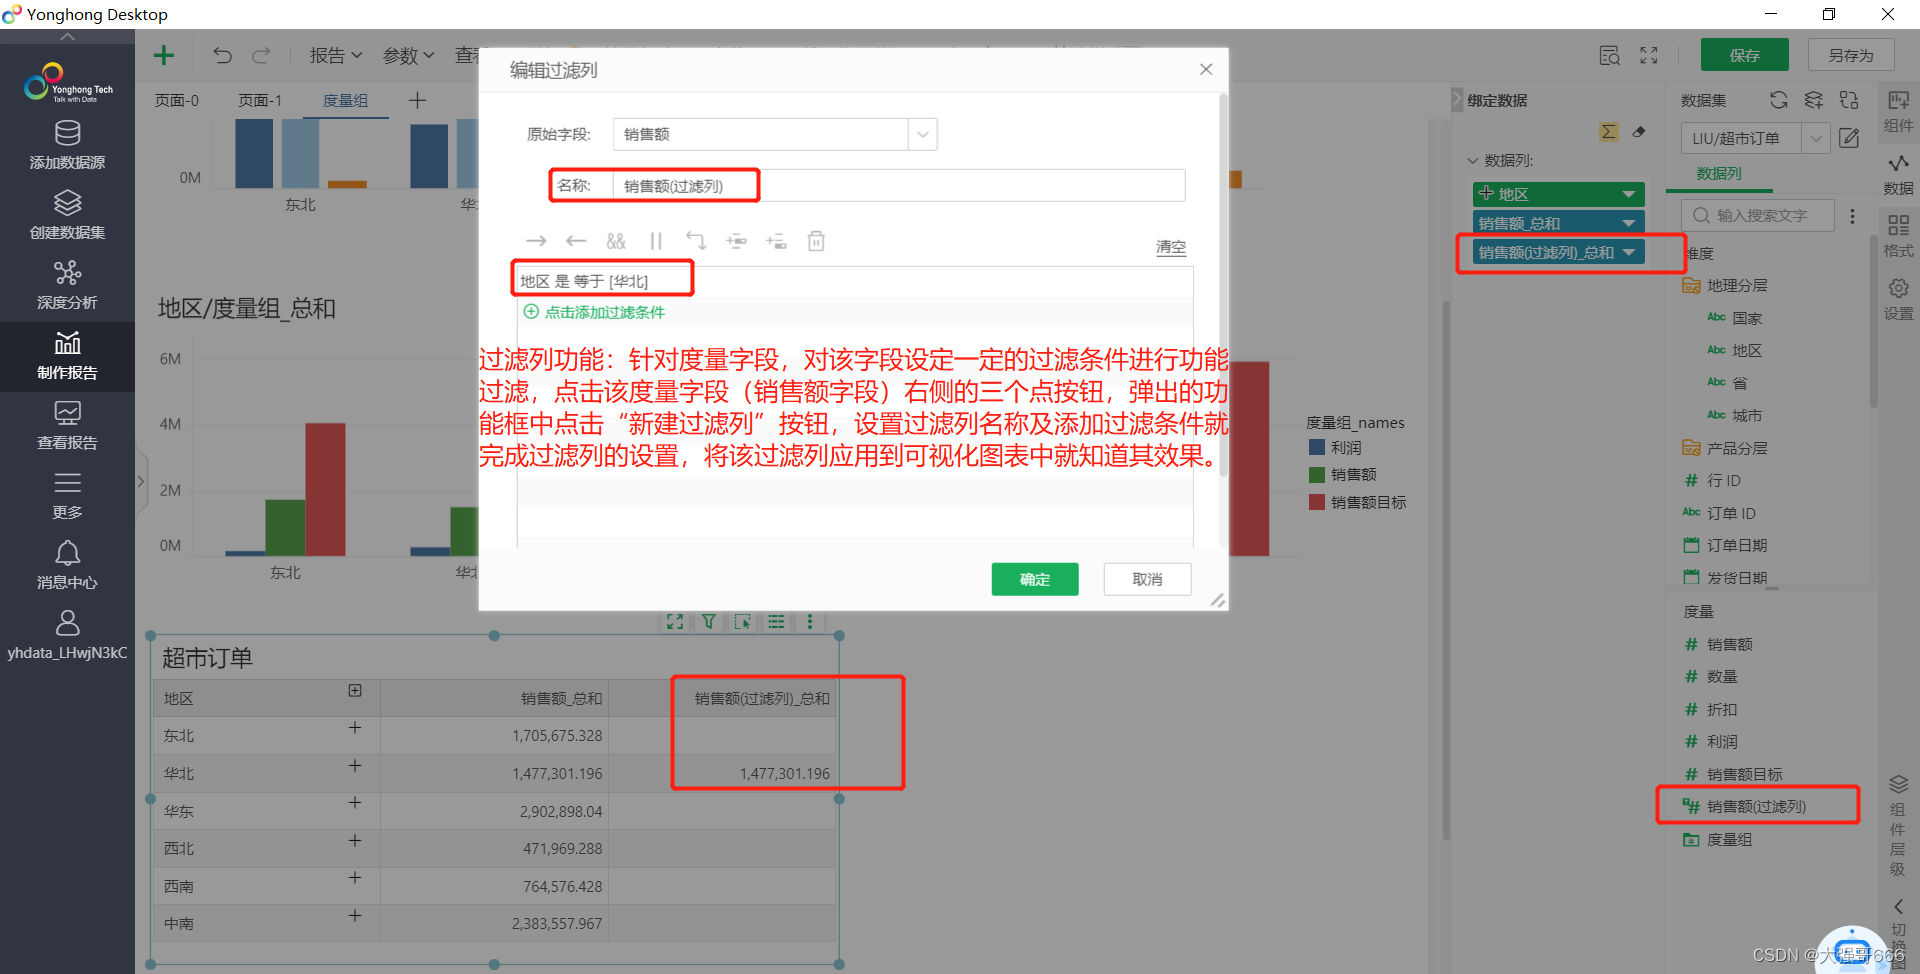Click the 取消 button
This screenshot has height=974, width=1920.
click(x=1147, y=579)
